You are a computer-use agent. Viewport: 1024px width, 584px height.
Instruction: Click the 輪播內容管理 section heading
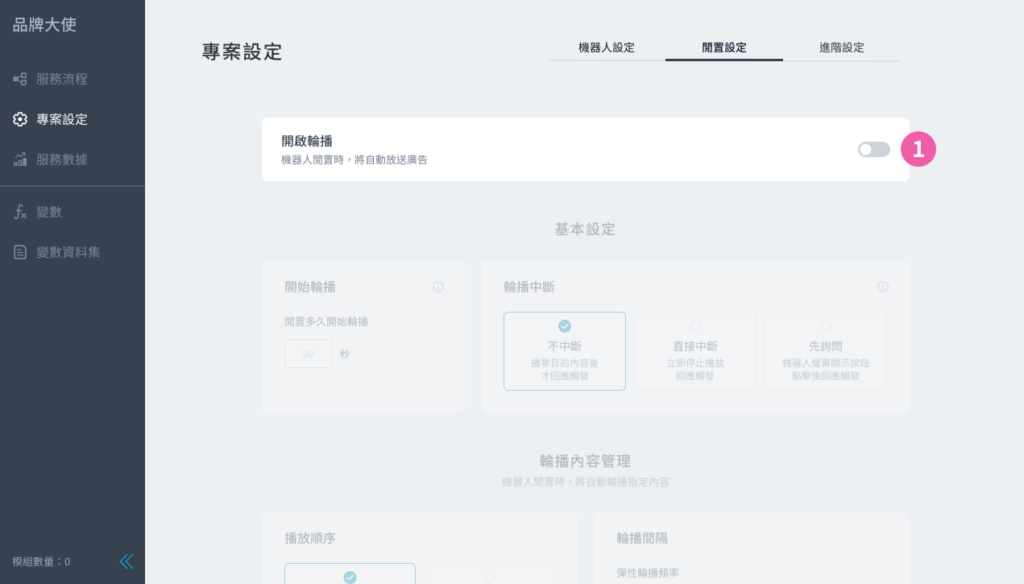[x=585, y=461]
